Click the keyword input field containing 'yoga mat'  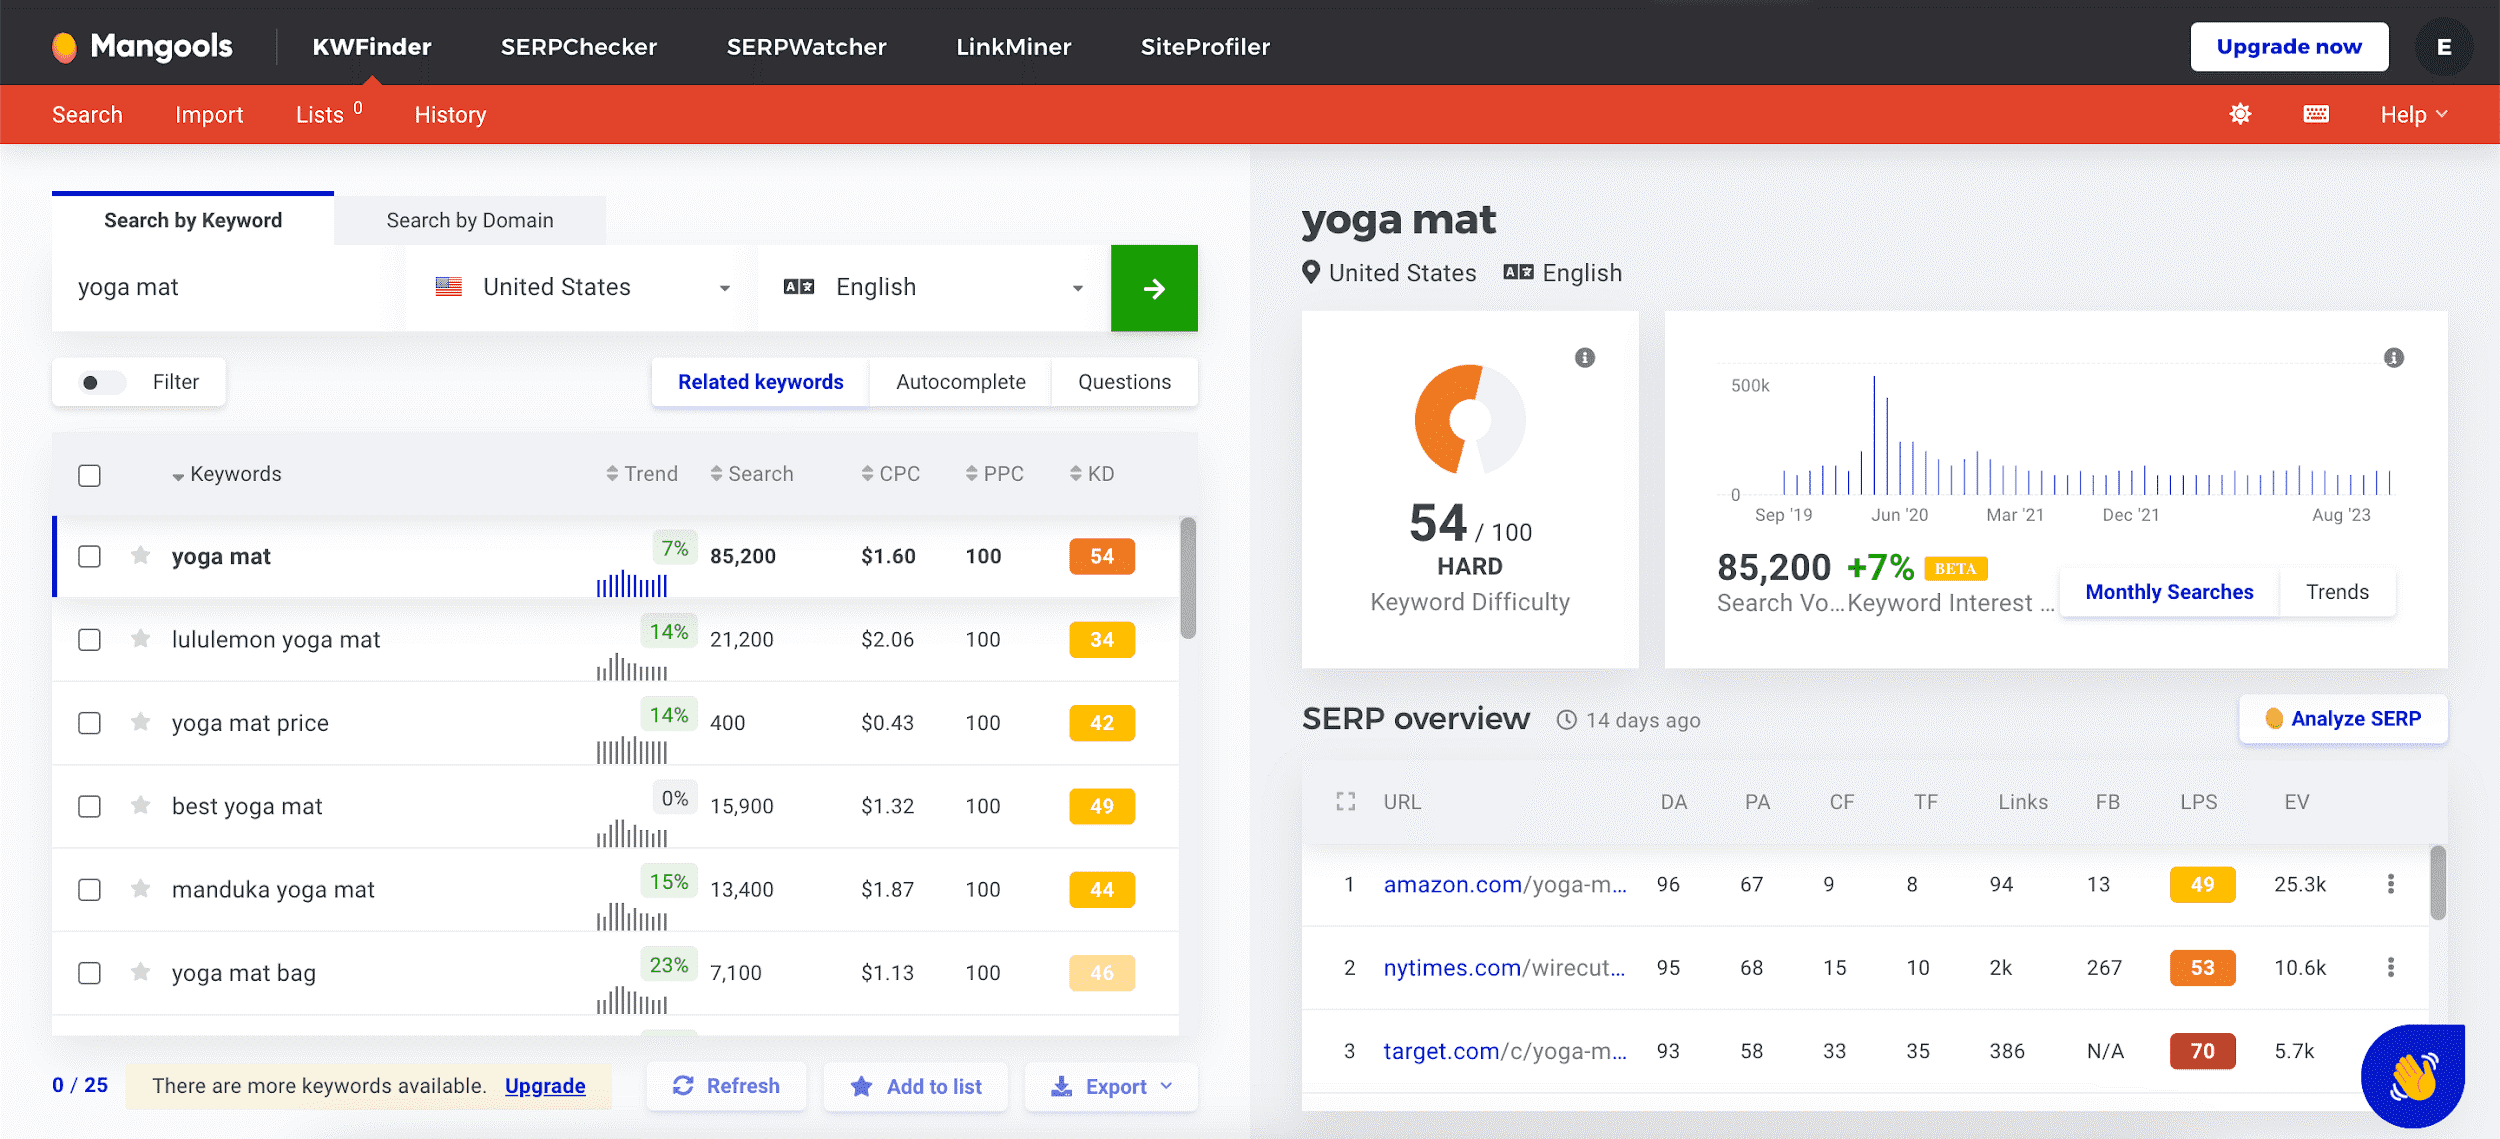tap(222, 287)
